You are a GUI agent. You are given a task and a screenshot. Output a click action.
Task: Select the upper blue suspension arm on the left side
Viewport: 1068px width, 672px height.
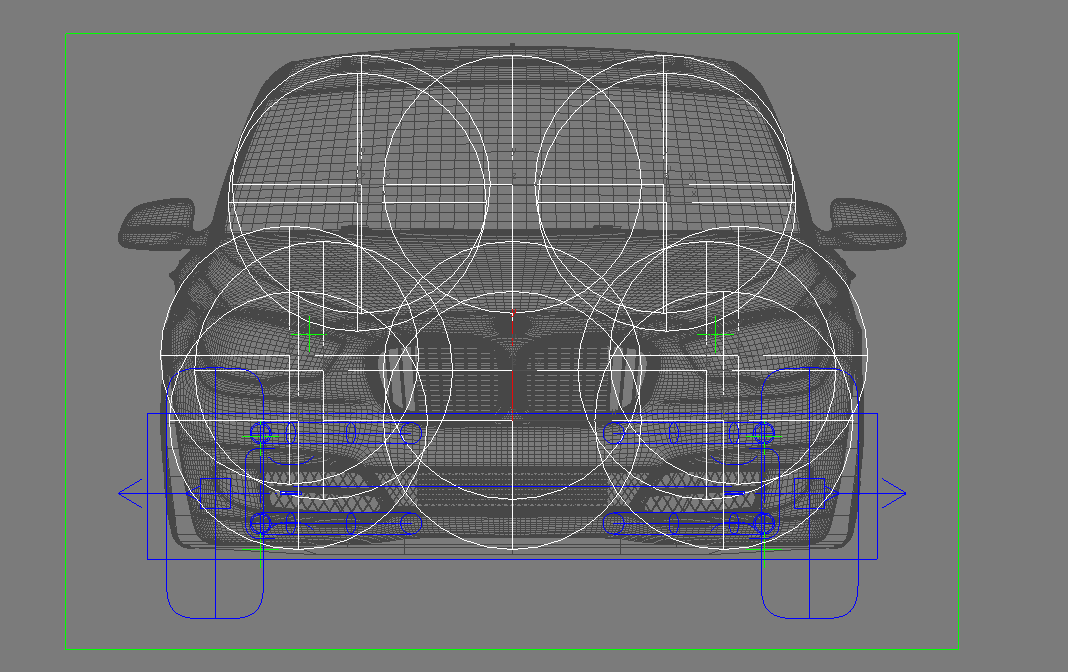[336, 433]
